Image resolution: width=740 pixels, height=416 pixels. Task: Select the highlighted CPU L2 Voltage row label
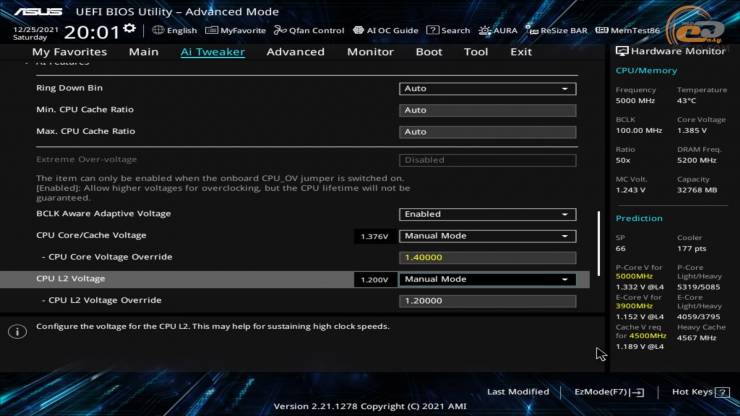(x=70, y=279)
